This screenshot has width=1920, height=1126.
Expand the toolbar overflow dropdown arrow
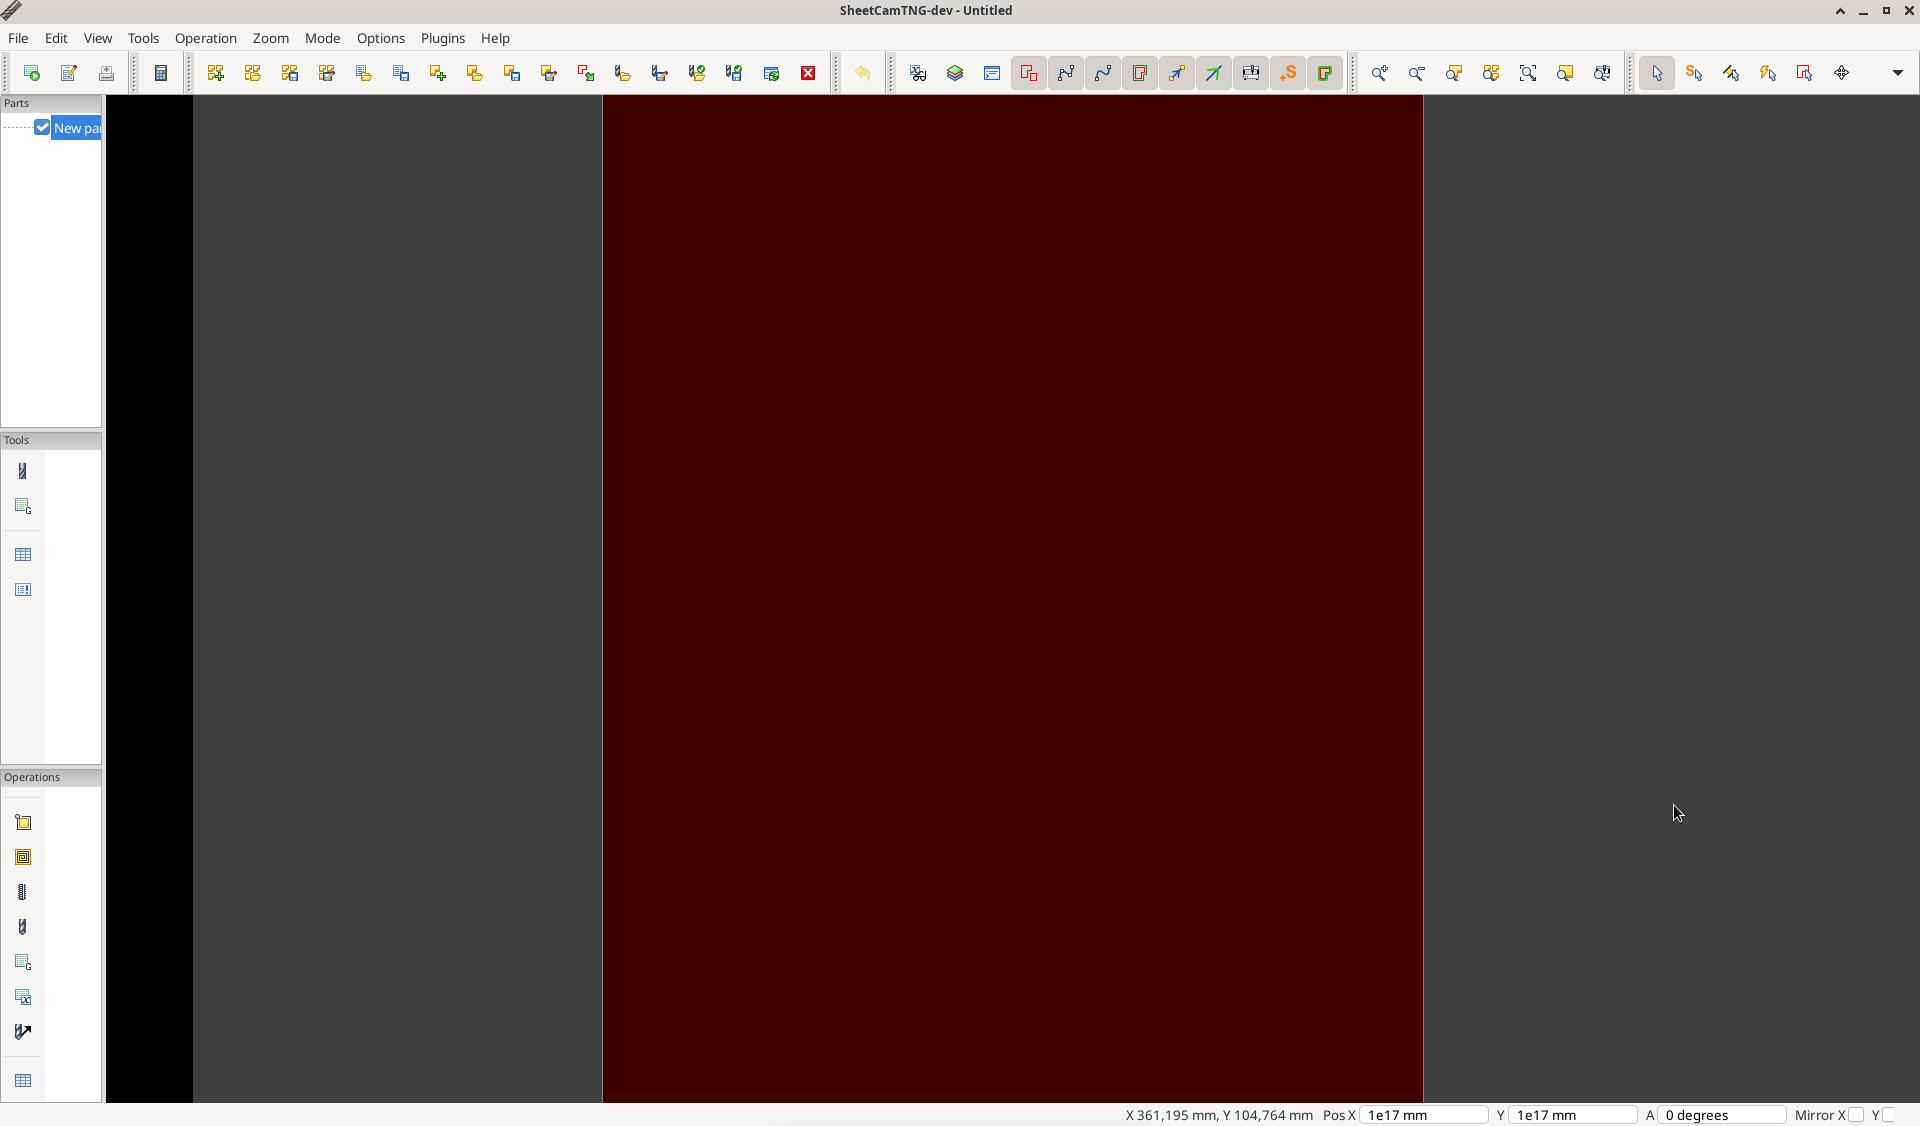coord(1897,73)
